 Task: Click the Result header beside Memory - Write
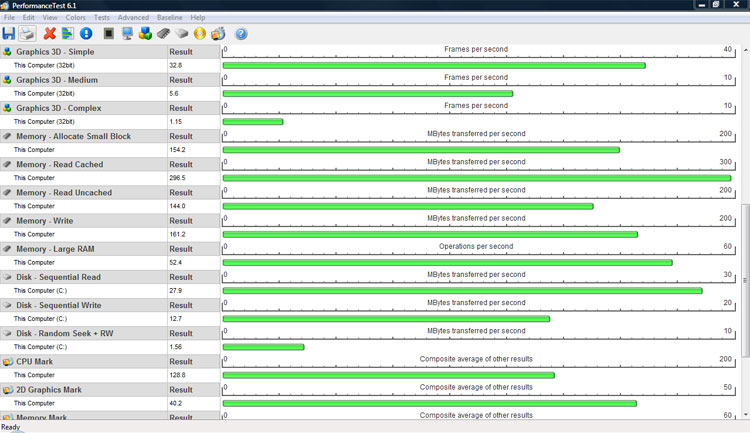click(181, 221)
